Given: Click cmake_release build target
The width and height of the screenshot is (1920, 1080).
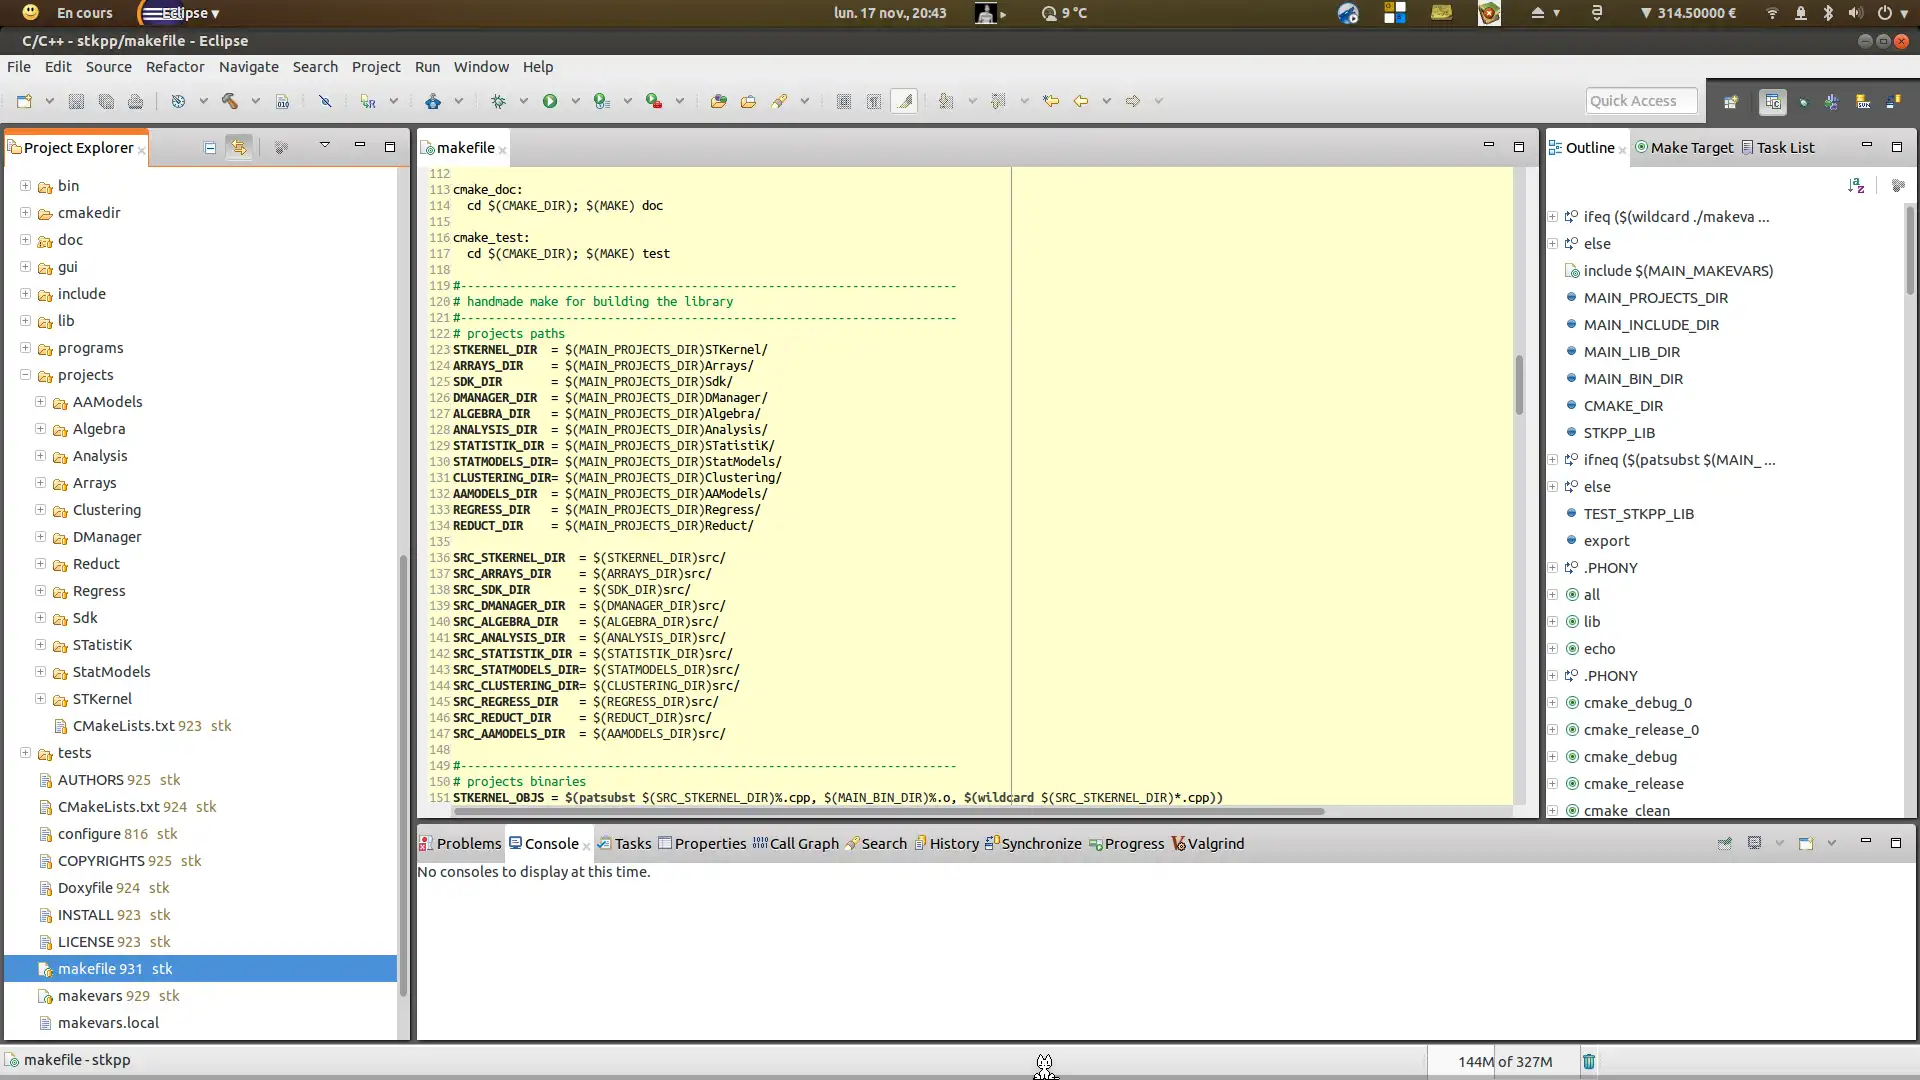Looking at the screenshot, I should tap(1634, 783).
